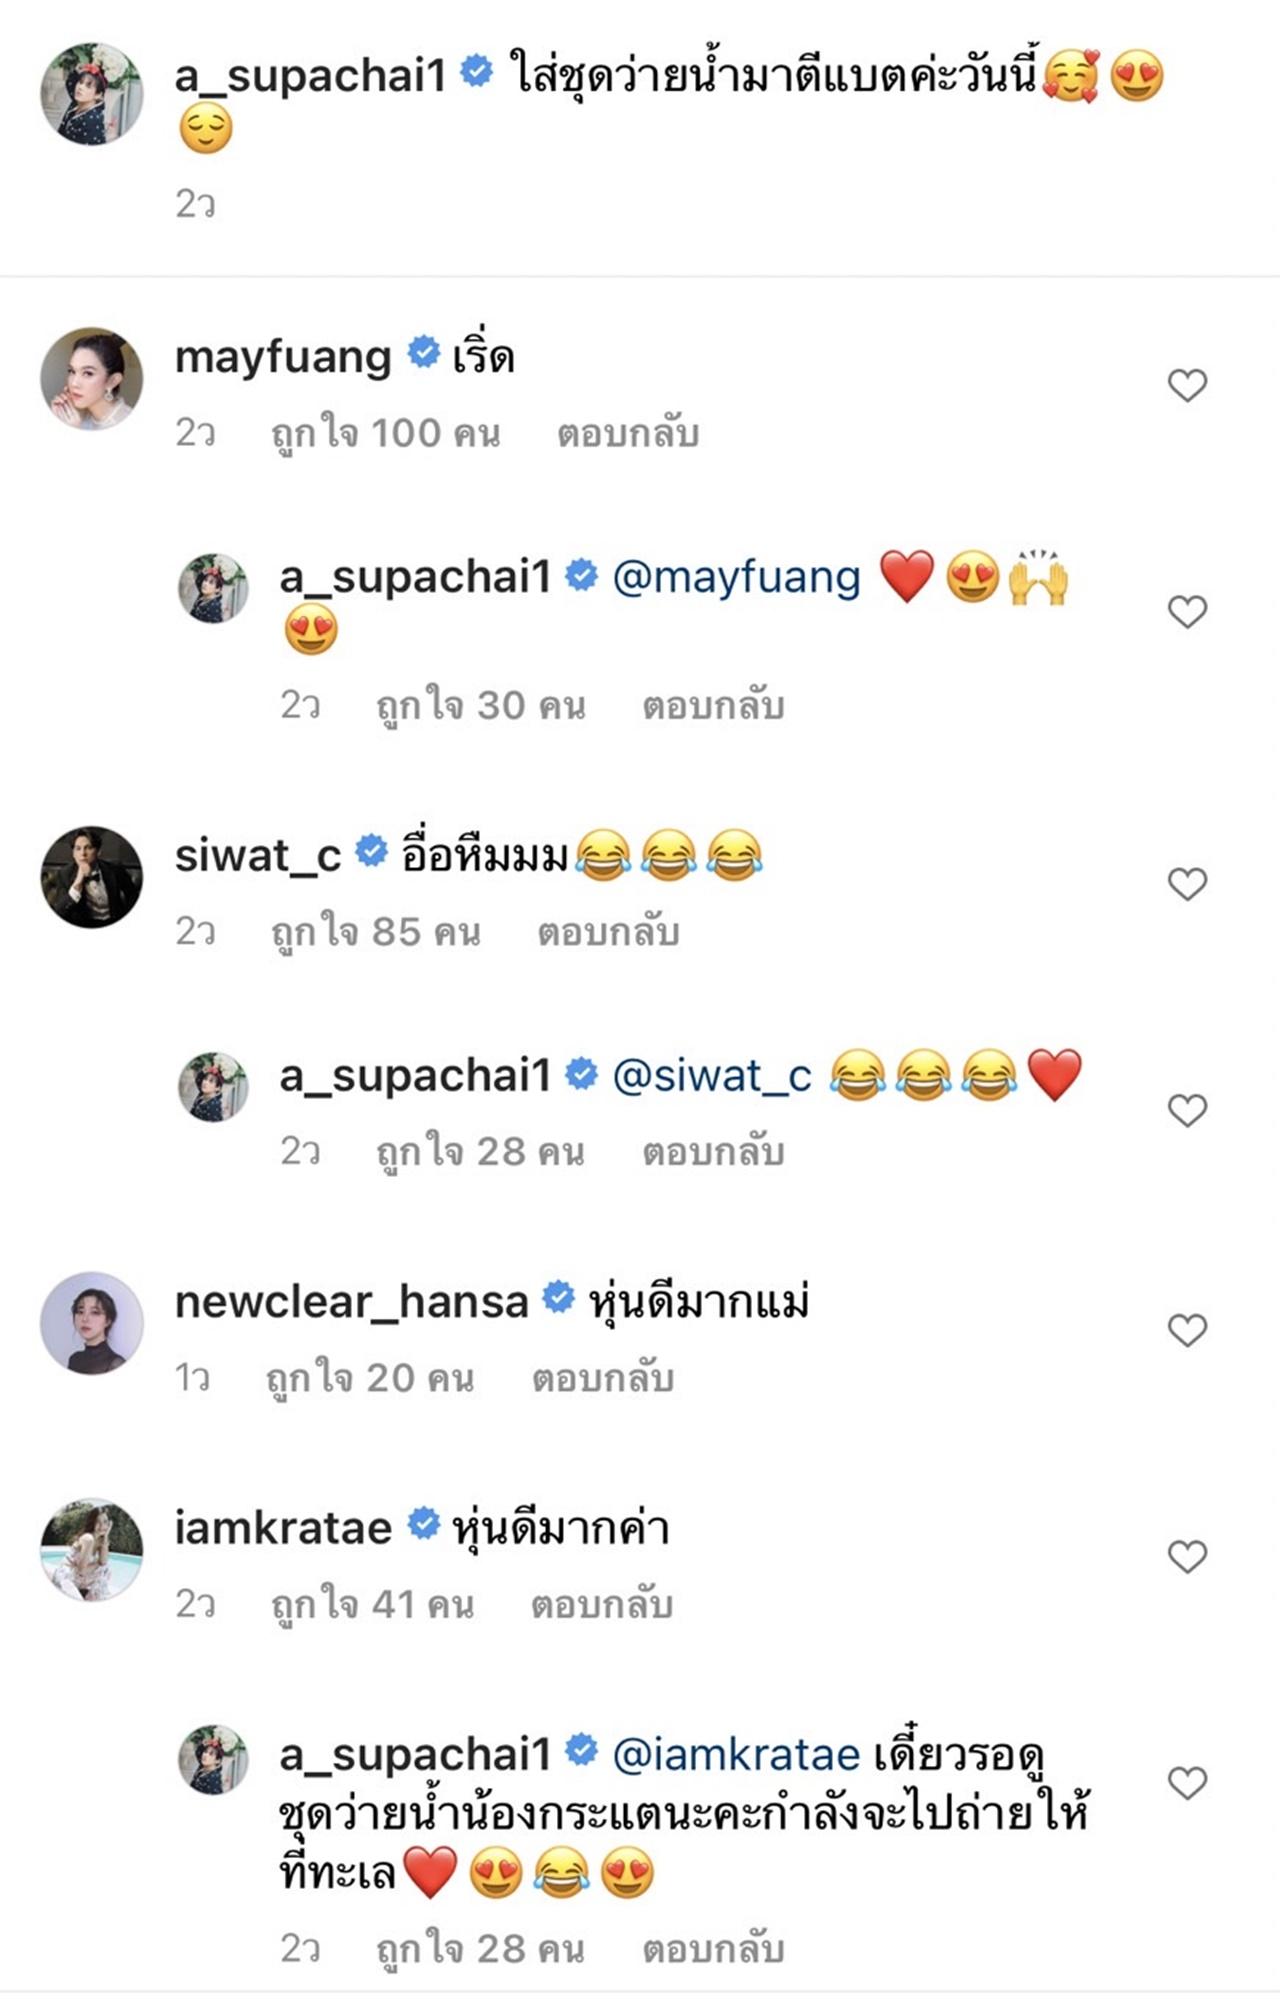
Task: Open a_supachai1 username in the caption
Action: point(310,76)
